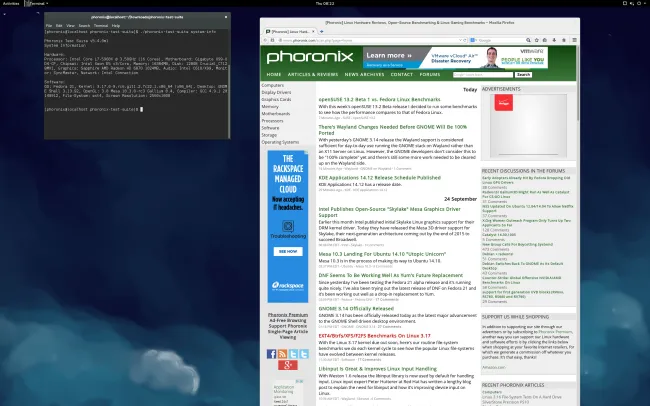Image resolution: width=650 pixels, height=406 pixels.
Task: Open the Google Plus icon
Action: (x=288, y=365)
